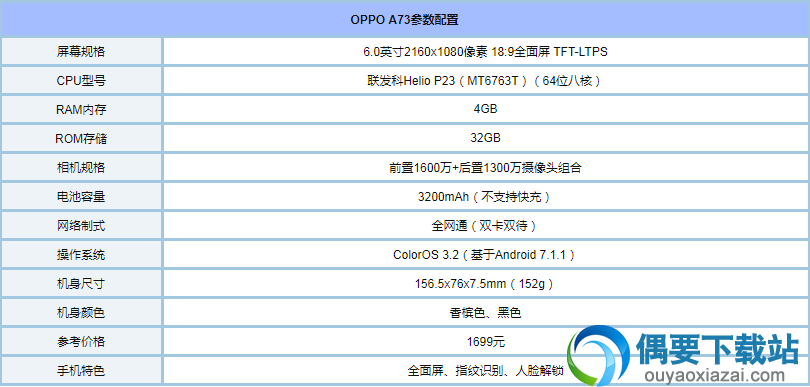This screenshot has height=387, width=810.
Task: Select the ROM存储 label cell
Action: (x=82, y=138)
